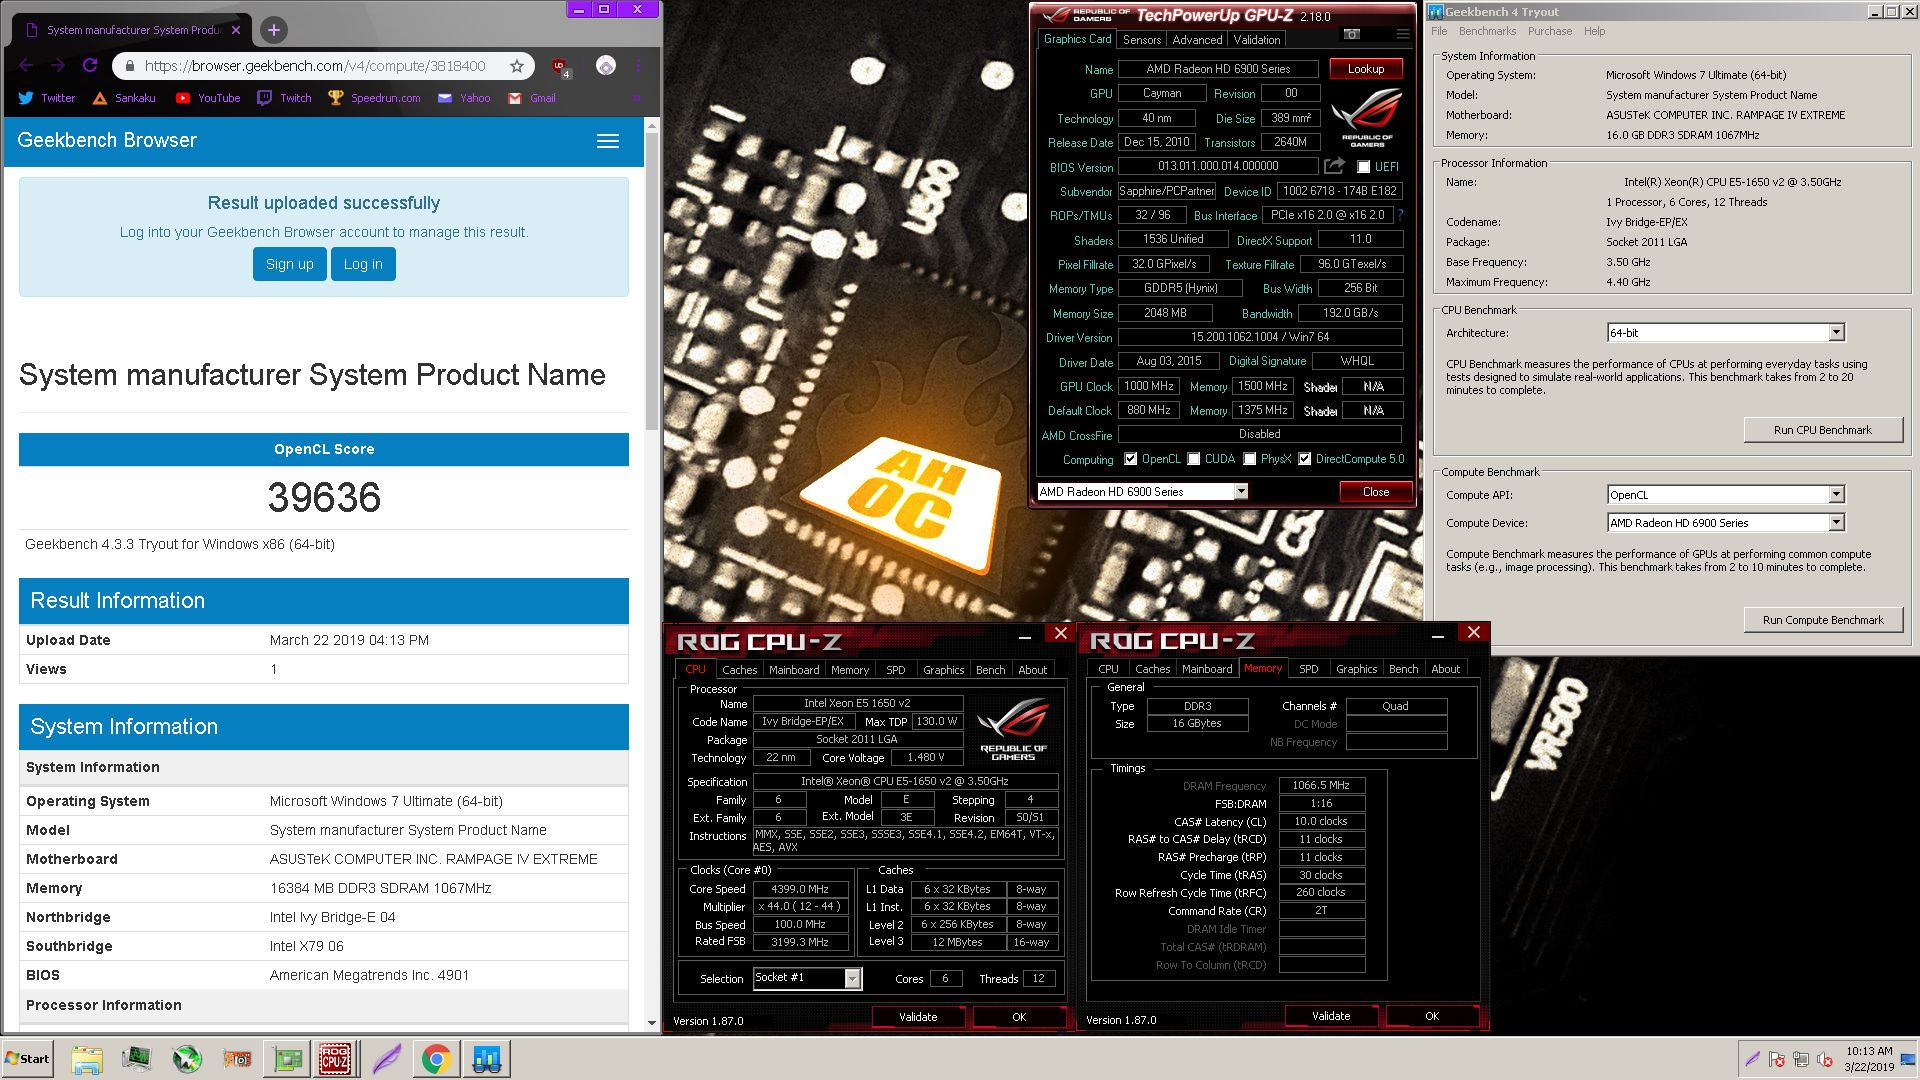Take a GPU-Z screenshot with the camera icon
Image resolution: width=1920 pixels, height=1080 pixels.
1352,34
